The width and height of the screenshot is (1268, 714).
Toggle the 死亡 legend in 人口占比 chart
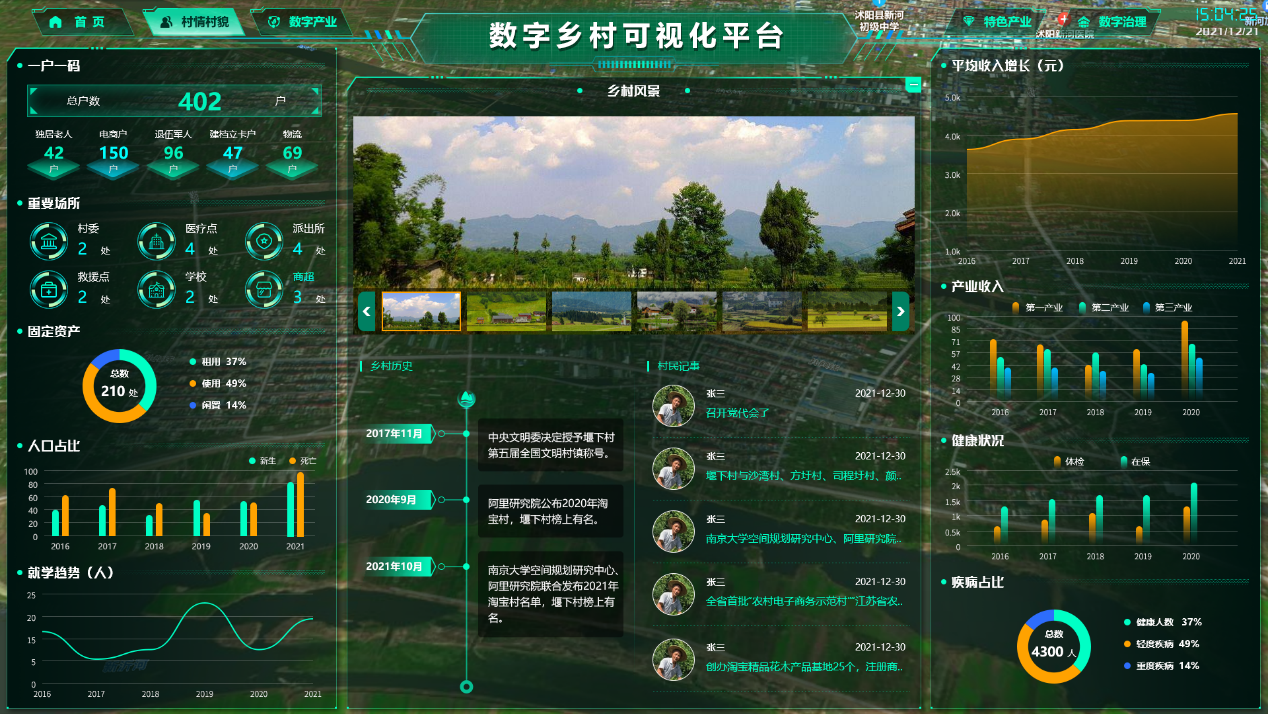tap(303, 461)
